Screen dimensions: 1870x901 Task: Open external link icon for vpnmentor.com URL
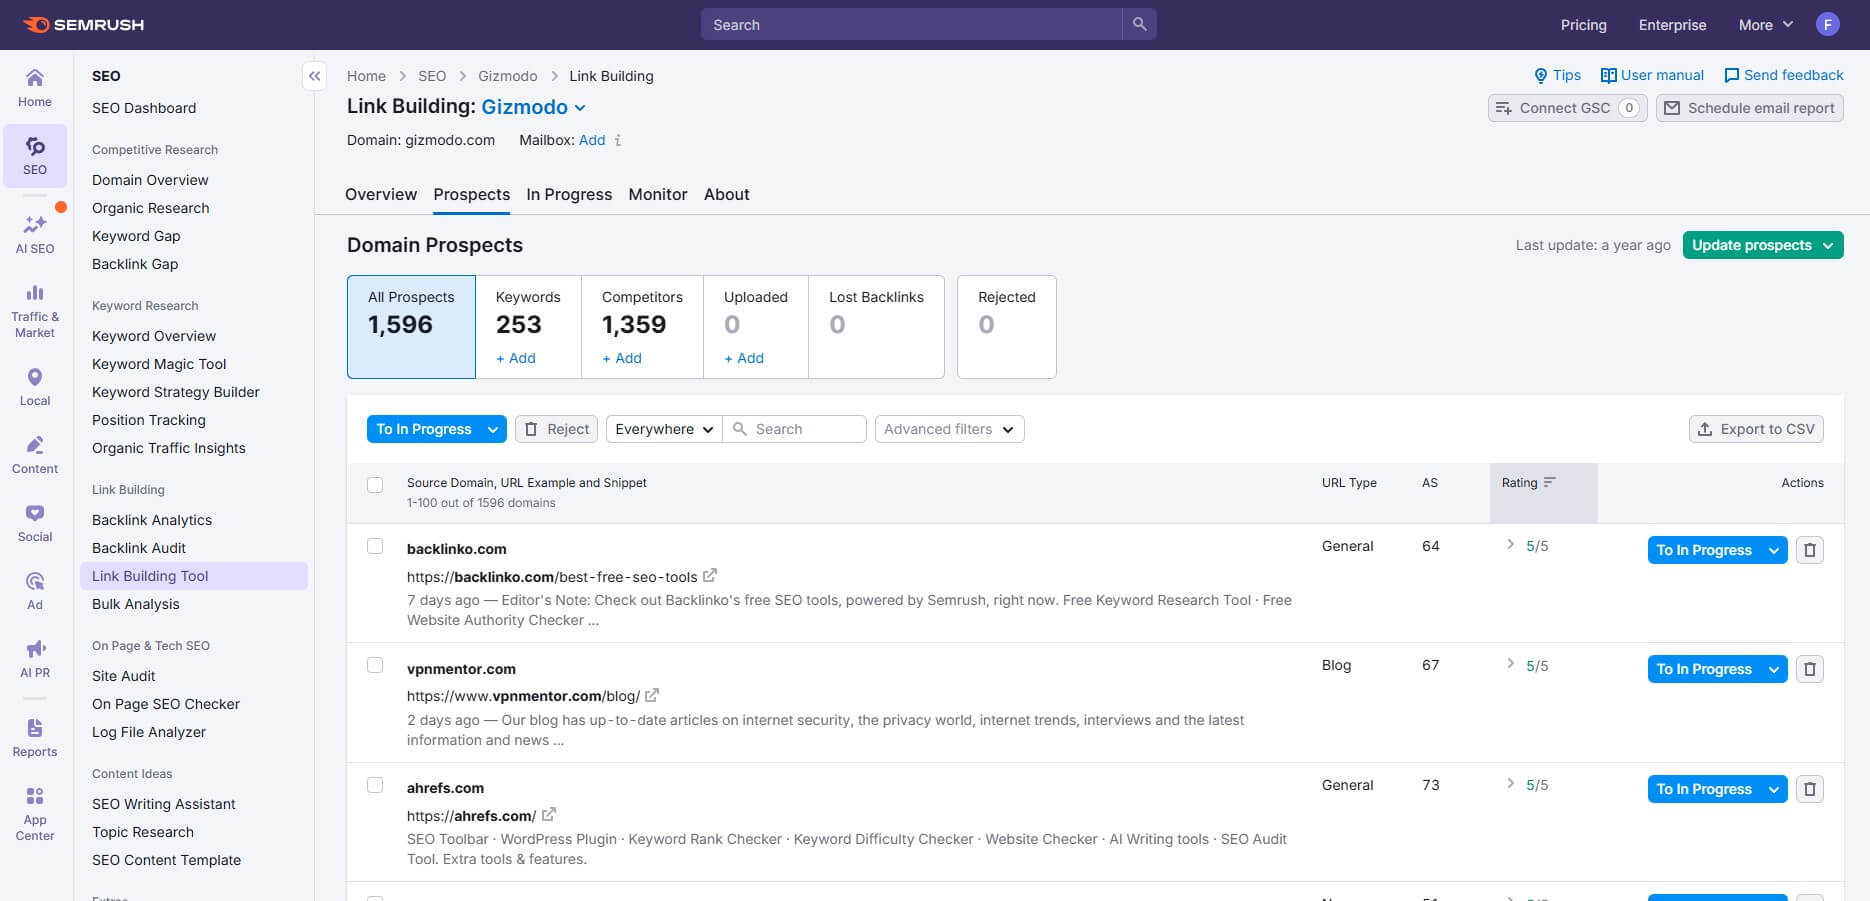pos(652,695)
